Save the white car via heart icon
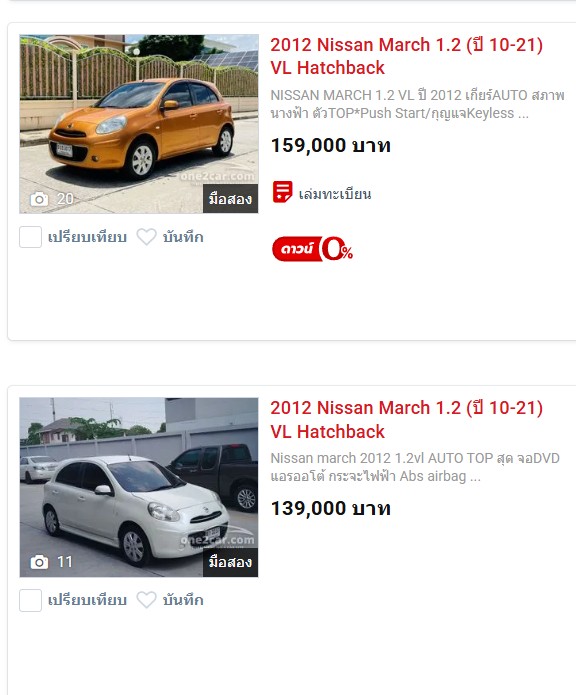Viewport: 576px width, 695px height. tap(146, 600)
